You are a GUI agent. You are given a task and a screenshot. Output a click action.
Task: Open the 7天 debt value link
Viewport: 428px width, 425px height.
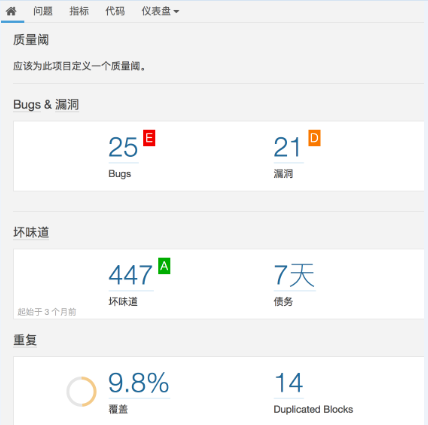coord(294,275)
